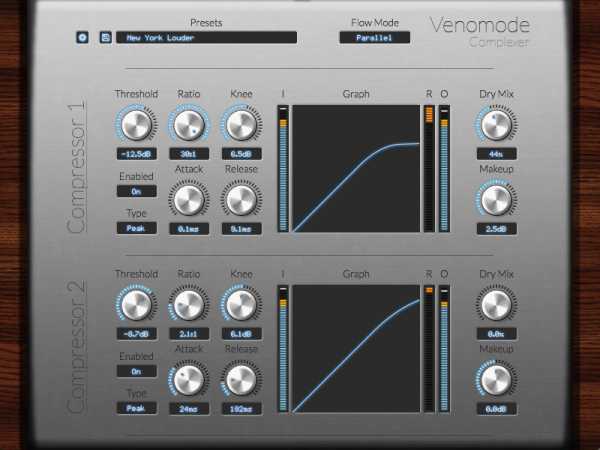Click the Compressor 1 Makeup 2.5dB value field

[497, 229]
